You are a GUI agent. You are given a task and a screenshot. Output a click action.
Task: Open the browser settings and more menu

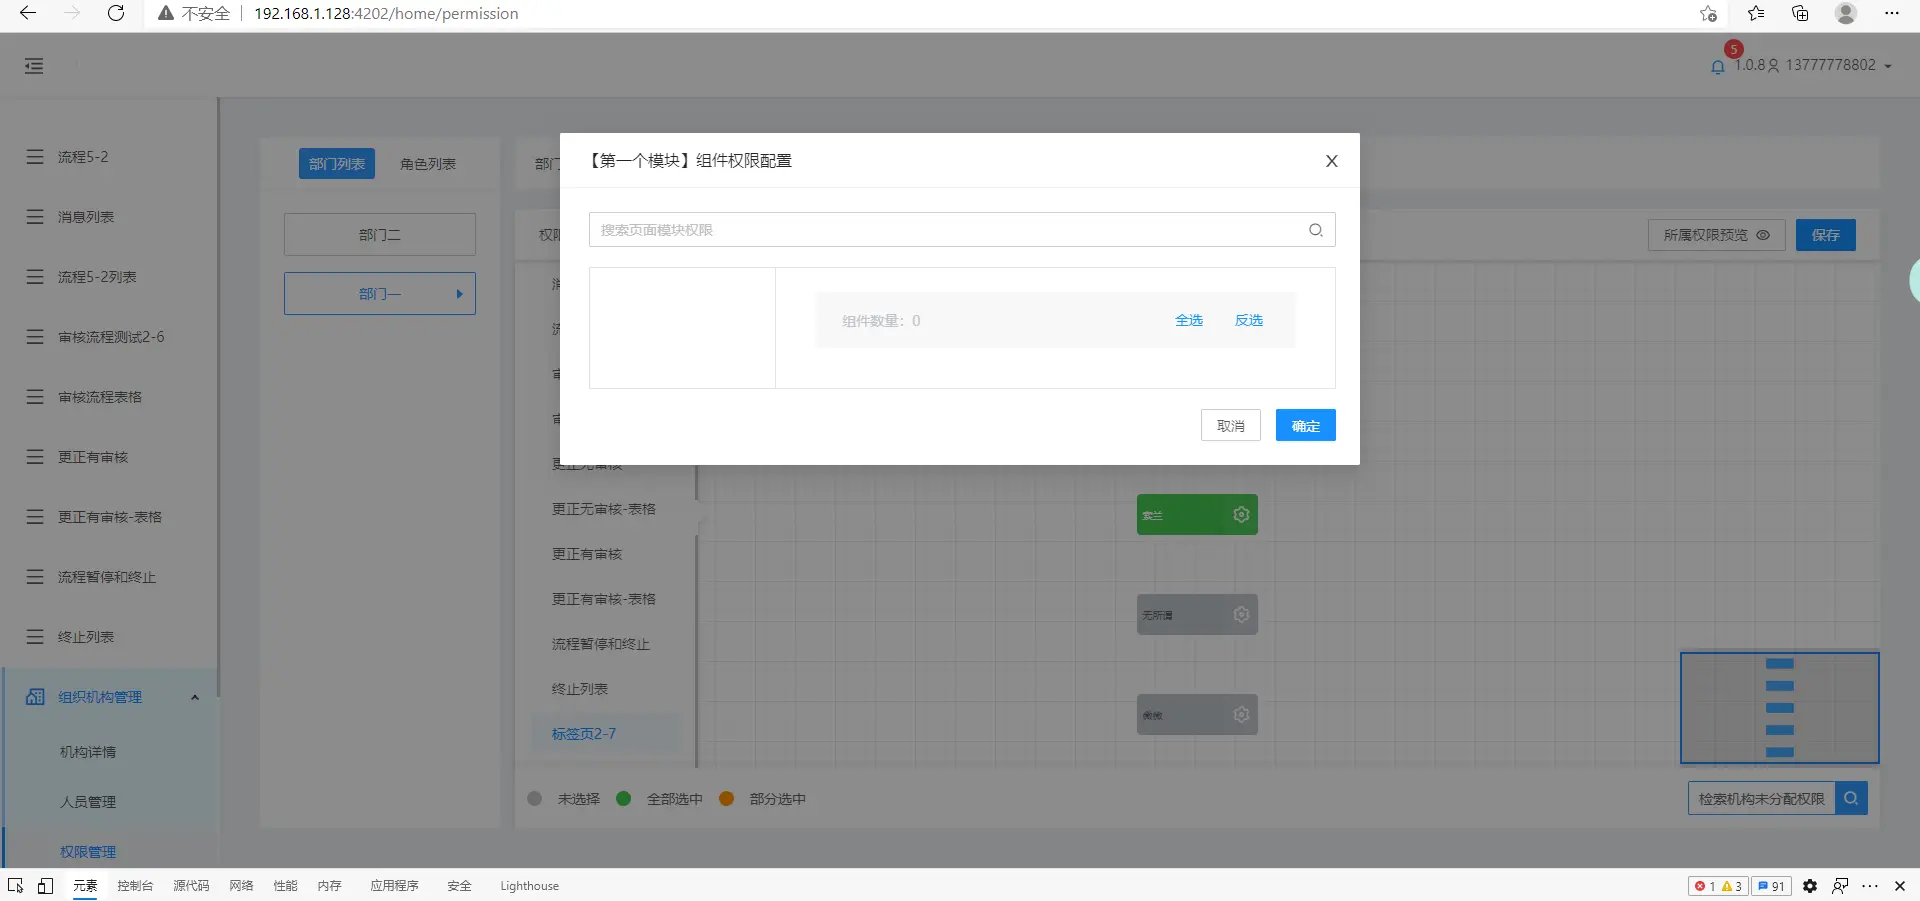pyautogui.click(x=1891, y=13)
